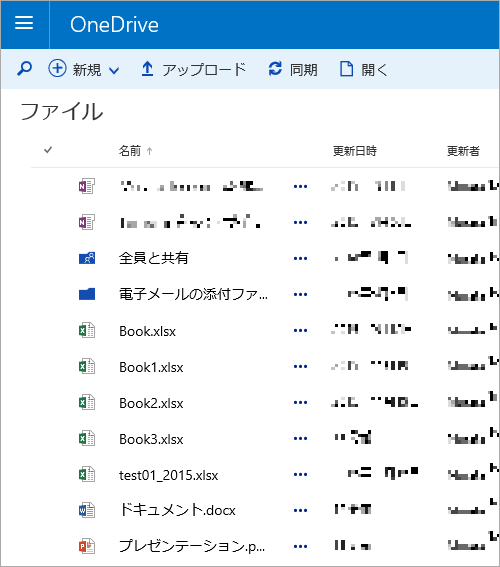Click the 開く document icon
500x567 pixels.
pos(346,69)
